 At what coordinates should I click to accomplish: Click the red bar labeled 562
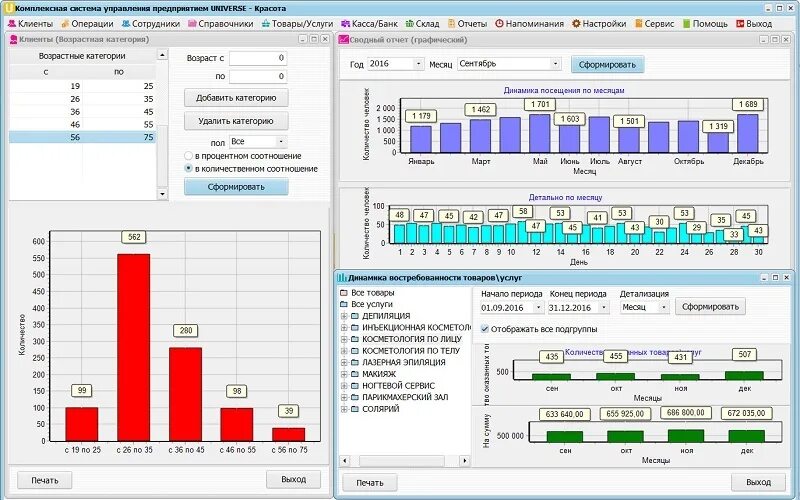pyautogui.click(x=134, y=347)
